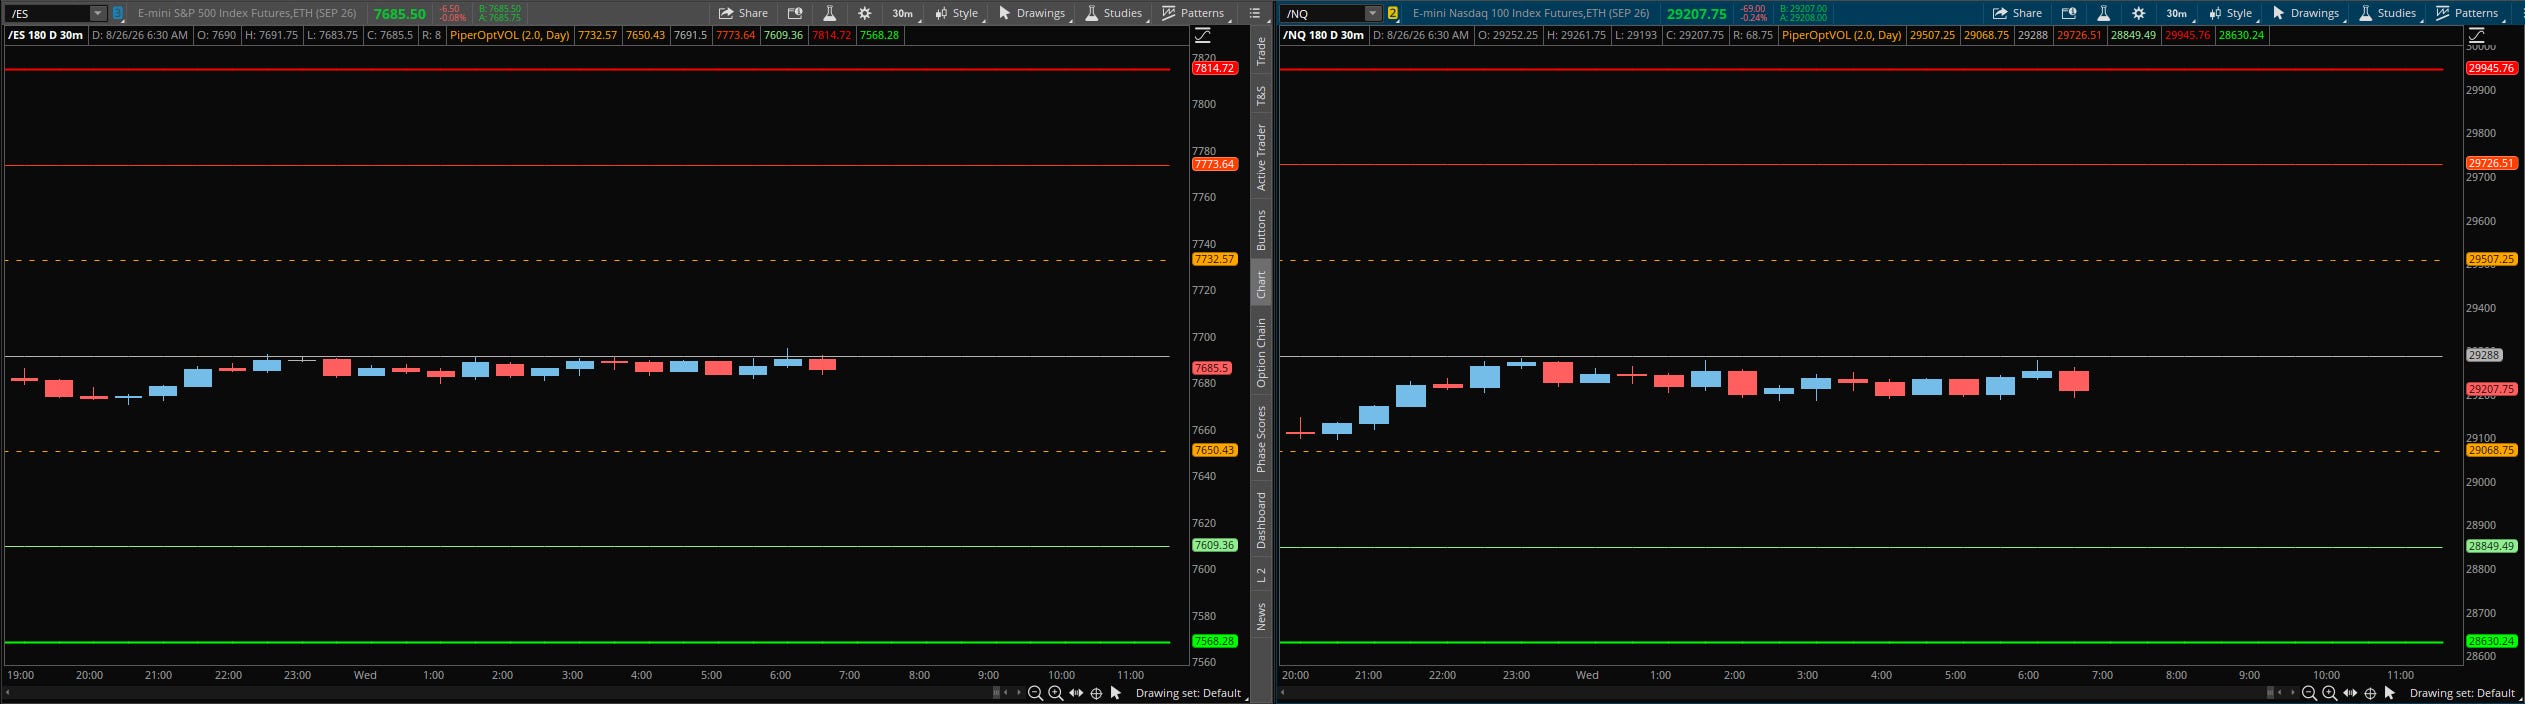Viewport: 2525px width, 704px height.
Task: Switch to the Trade sidebar tab
Action: point(1261,51)
